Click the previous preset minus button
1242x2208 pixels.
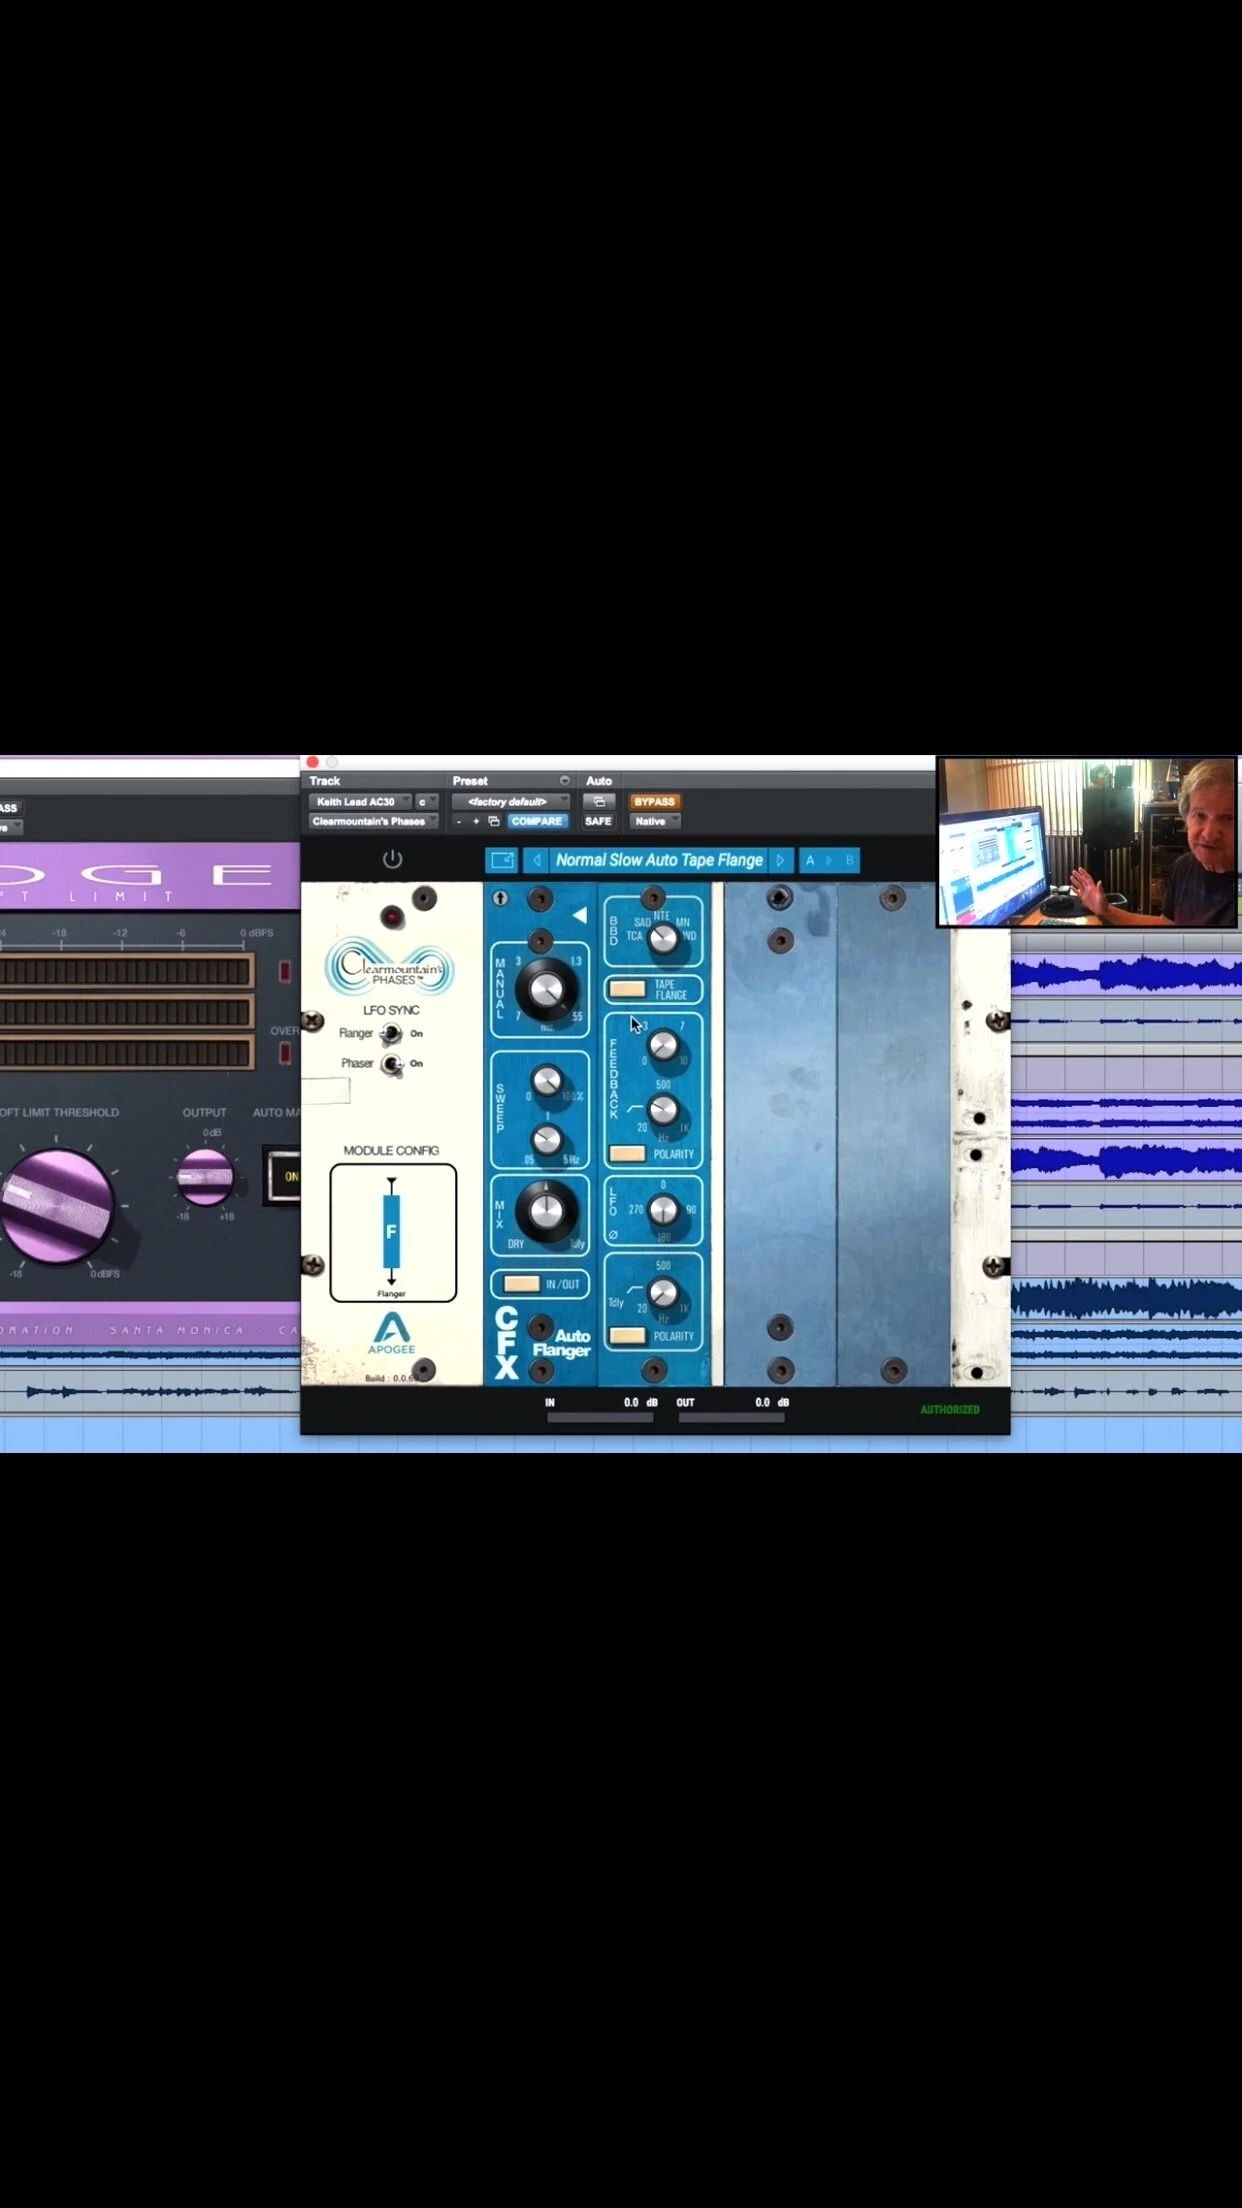click(459, 822)
